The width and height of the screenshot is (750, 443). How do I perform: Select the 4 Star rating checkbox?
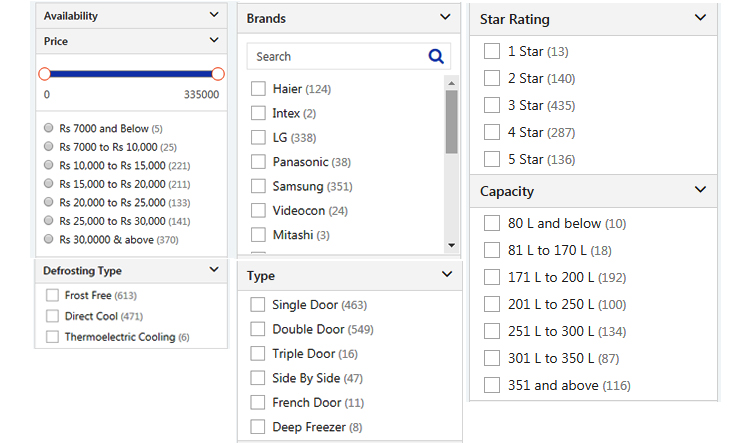coord(492,132)
